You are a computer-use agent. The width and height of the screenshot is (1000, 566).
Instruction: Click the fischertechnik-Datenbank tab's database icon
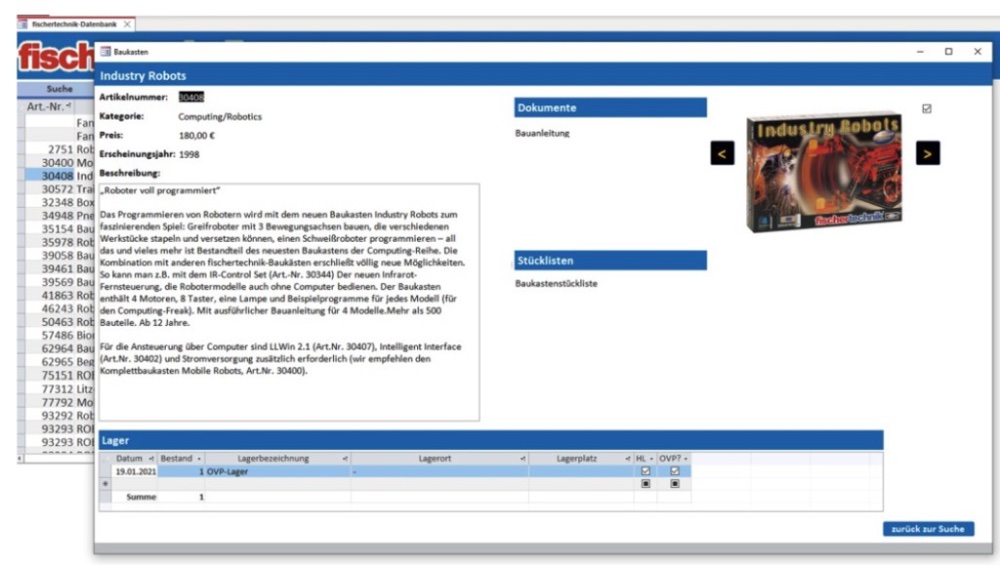[x=23, y=24]
